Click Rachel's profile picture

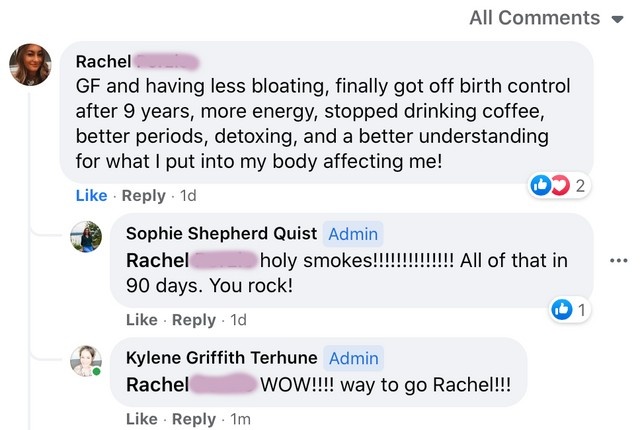coord(30,66)
